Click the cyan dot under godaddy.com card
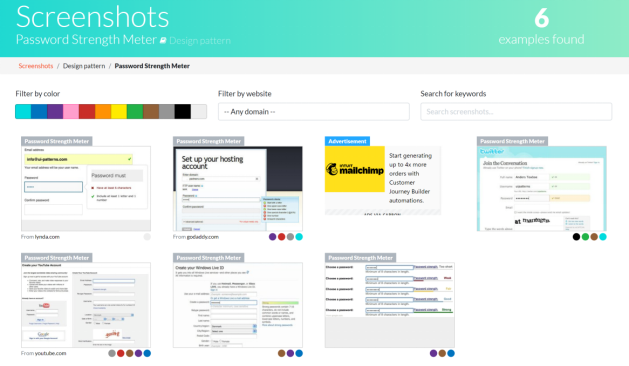The image size is (629, 366). pos(299,237)
